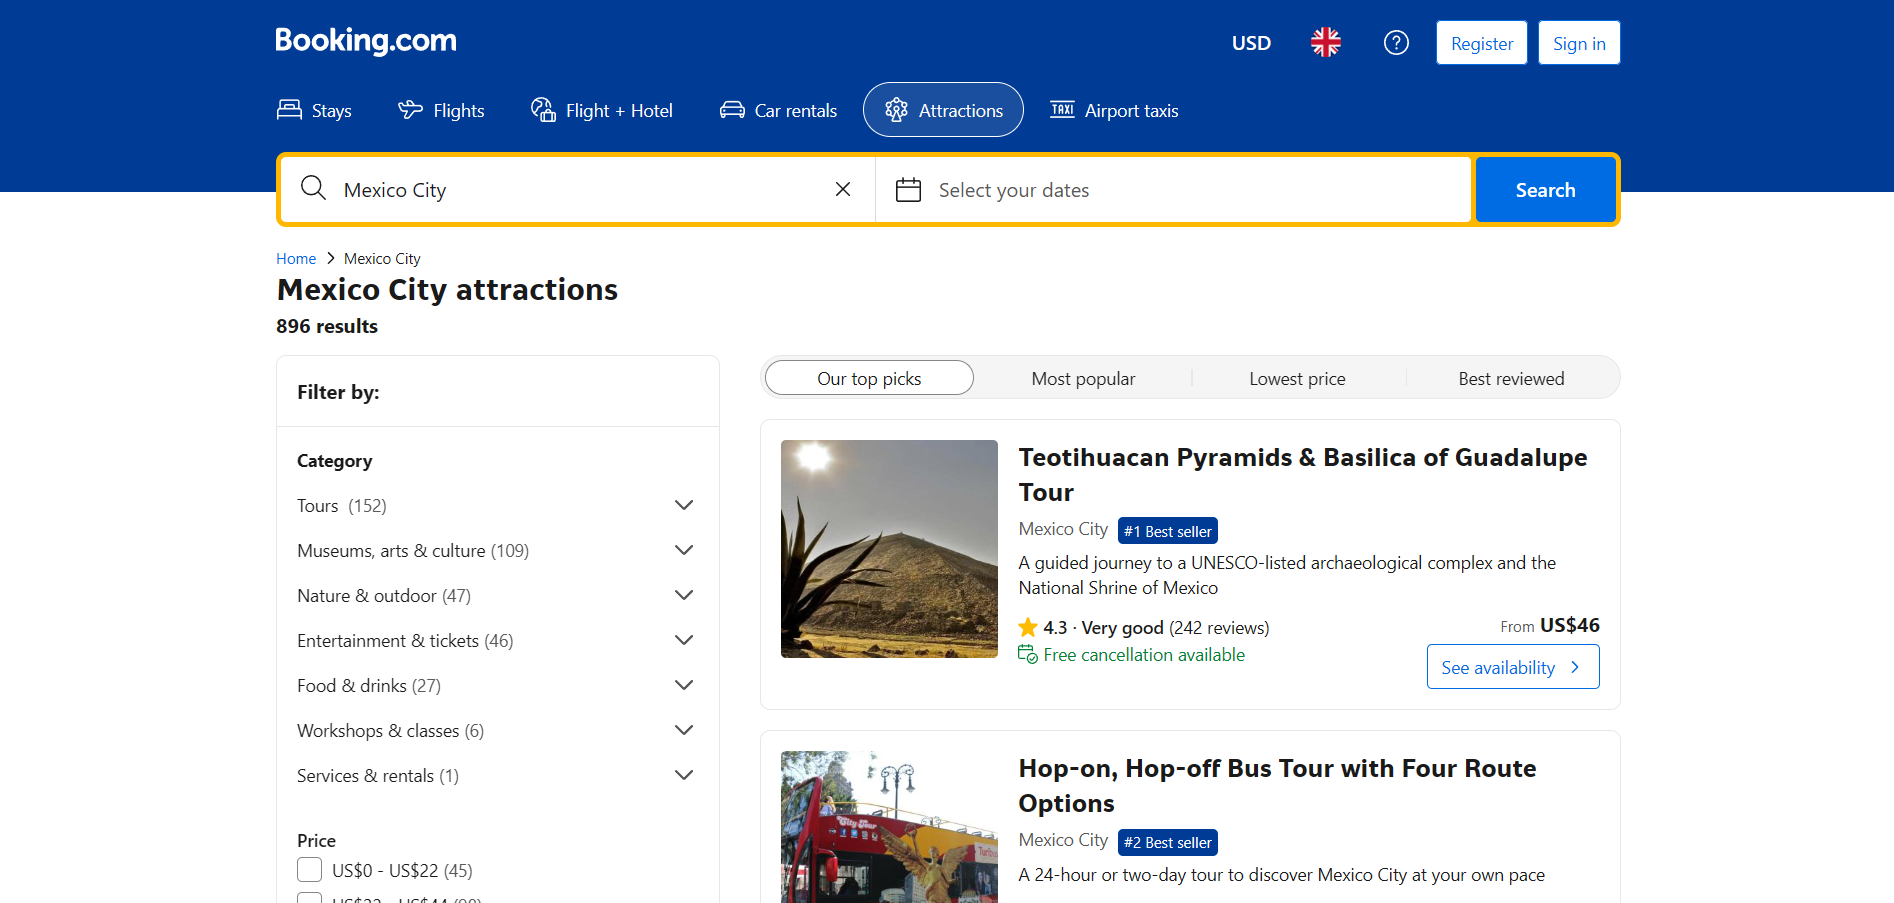Expand Entertainment & tickets category
This screenshot has width=1894, height=903.
pyautogui.click(x=684, y=640)
